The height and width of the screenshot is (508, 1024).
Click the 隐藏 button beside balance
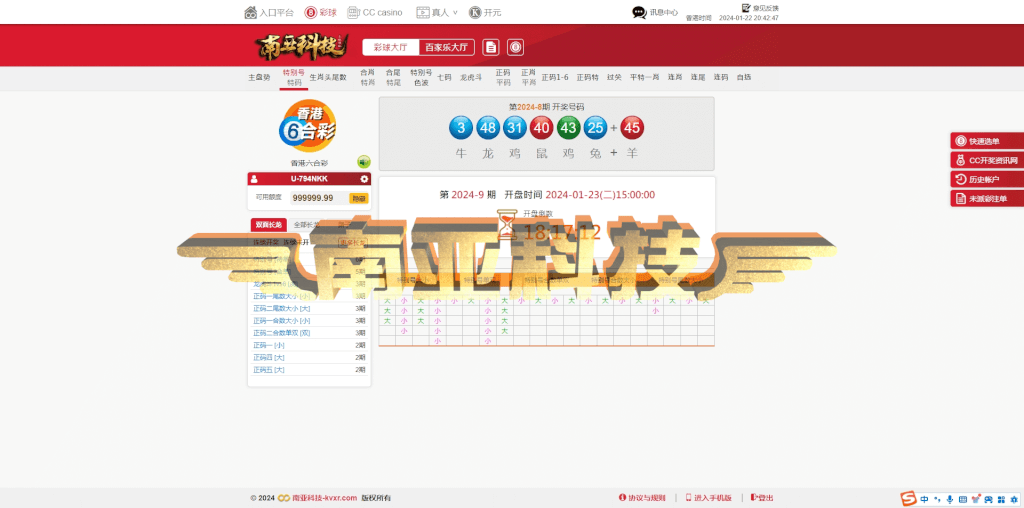pos(359,198)
